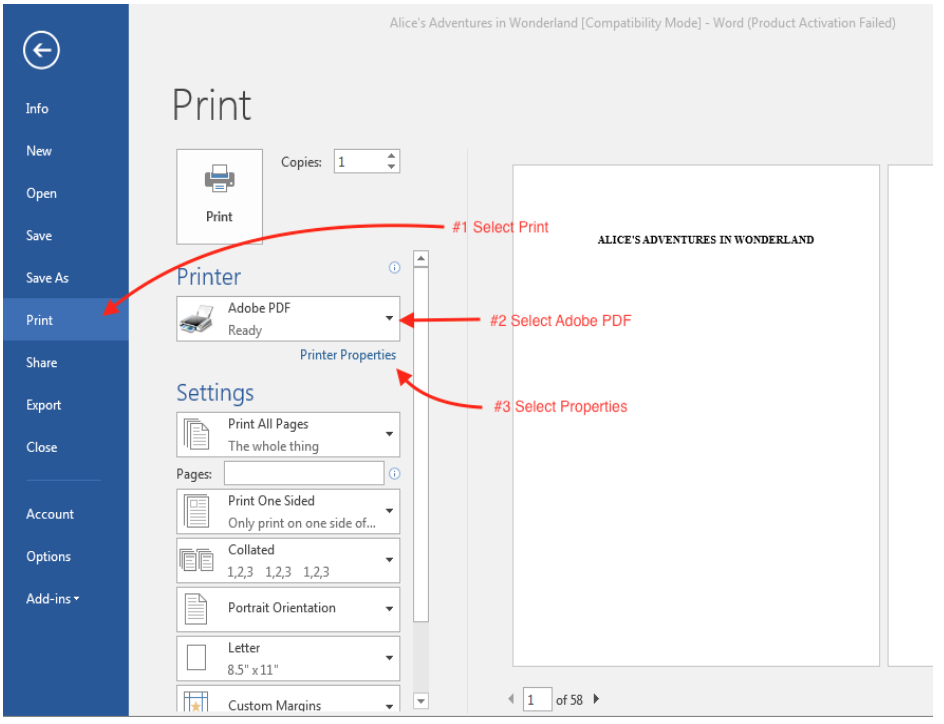The height and width of the screenshot is (724, 944).
Task: Open the Info page
Action: [x=37, y=109]
